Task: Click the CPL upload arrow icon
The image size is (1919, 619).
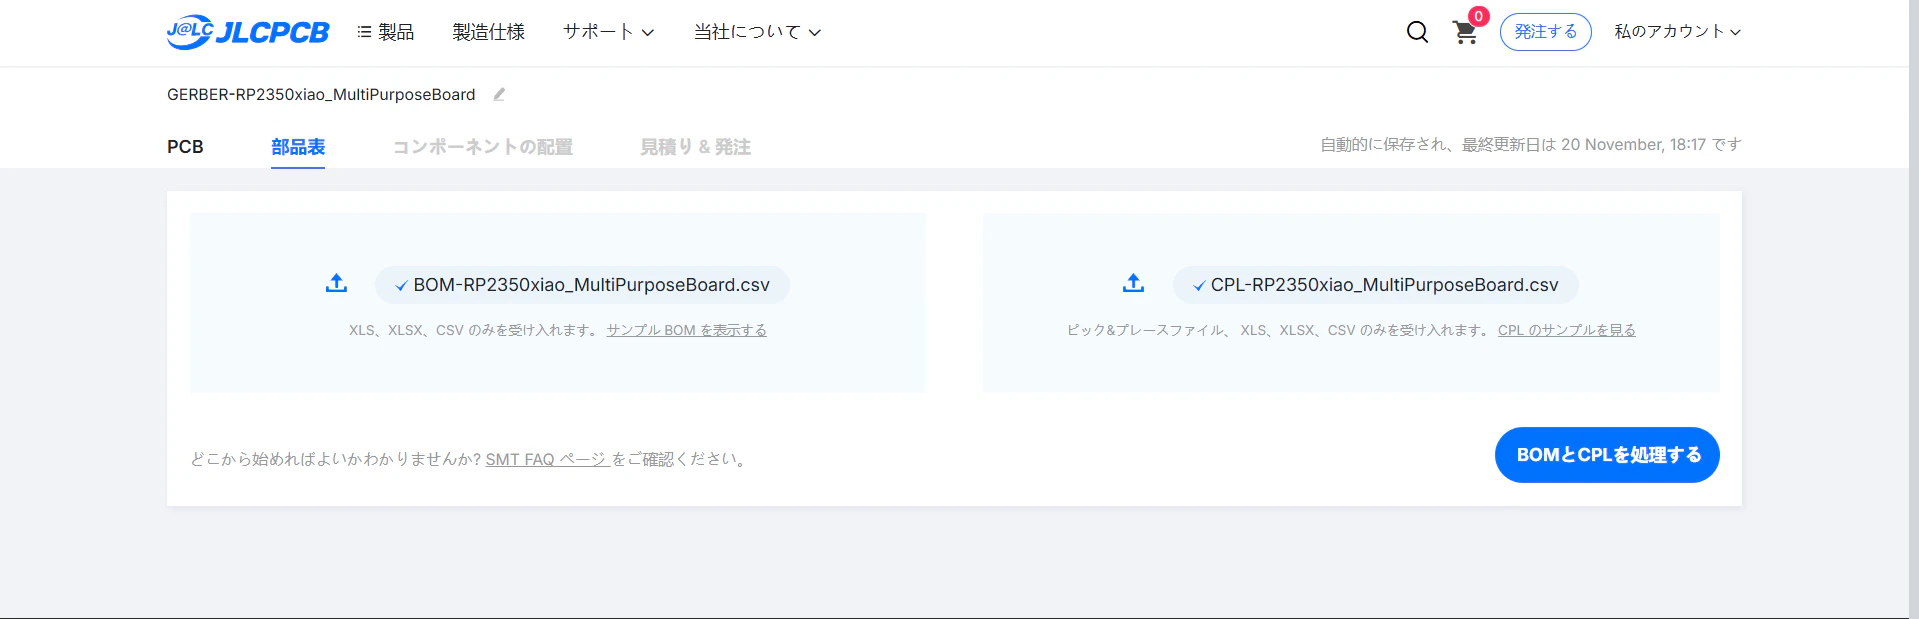Action: click(x=1133, y=284)
